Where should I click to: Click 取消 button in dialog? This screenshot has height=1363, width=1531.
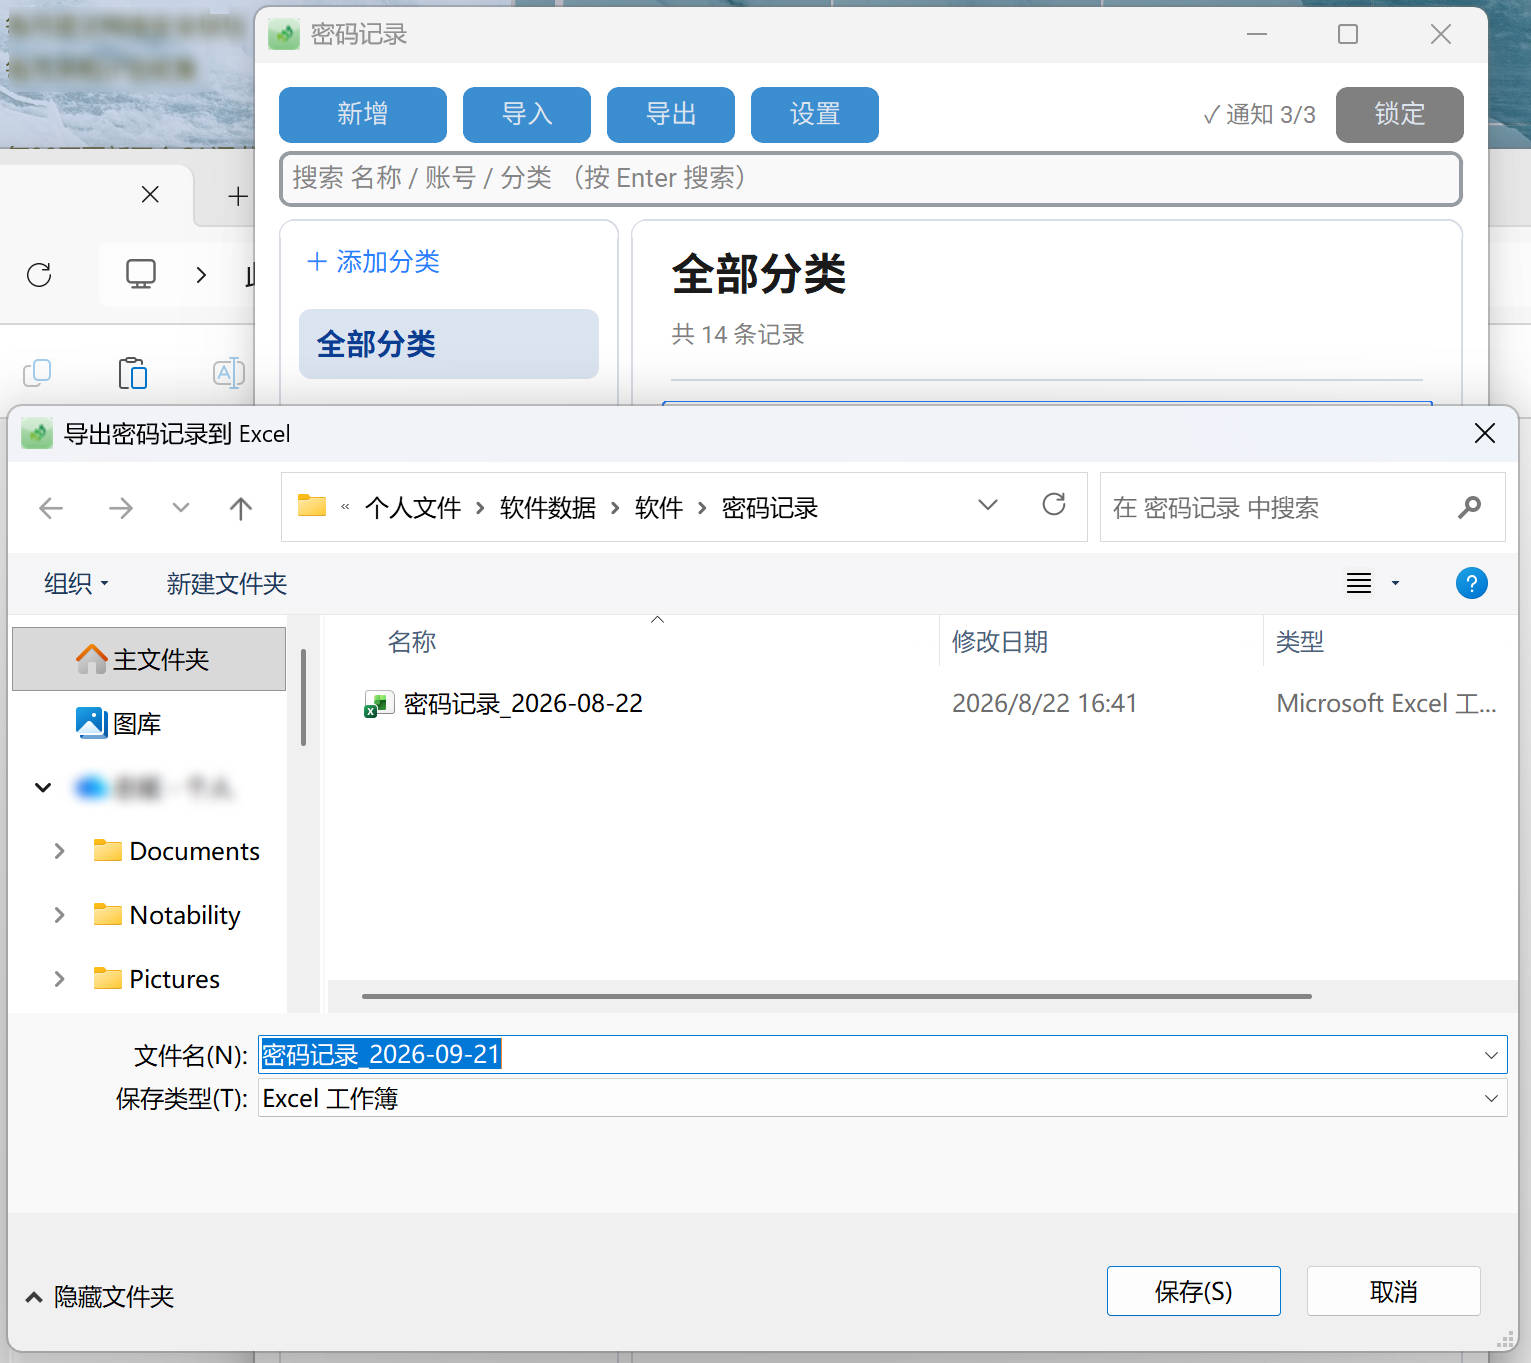1394,1291
